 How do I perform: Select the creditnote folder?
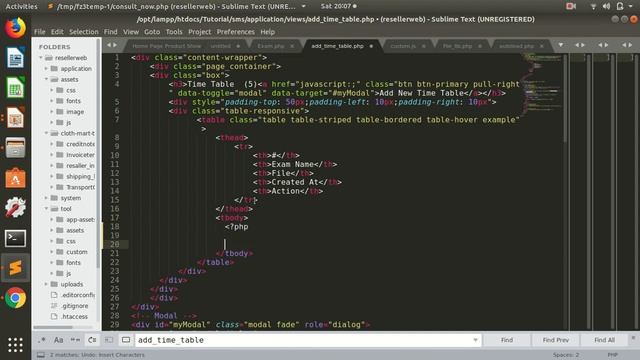[x=80, y=144]
